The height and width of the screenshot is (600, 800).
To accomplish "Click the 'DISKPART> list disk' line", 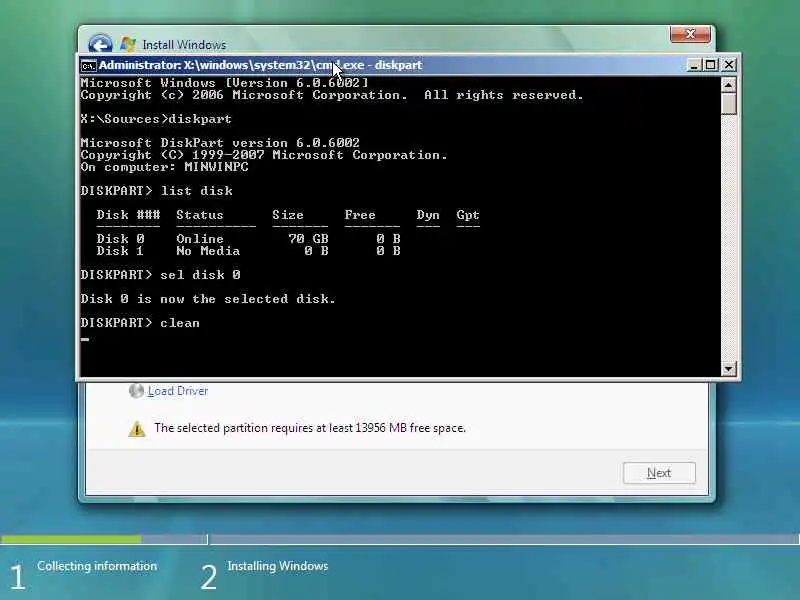I will [157, 191].
